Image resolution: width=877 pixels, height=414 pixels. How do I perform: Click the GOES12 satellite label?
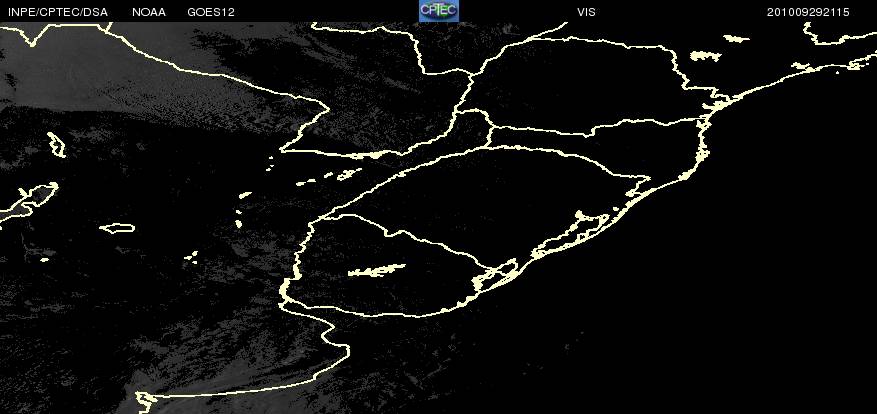coord(211,12)
